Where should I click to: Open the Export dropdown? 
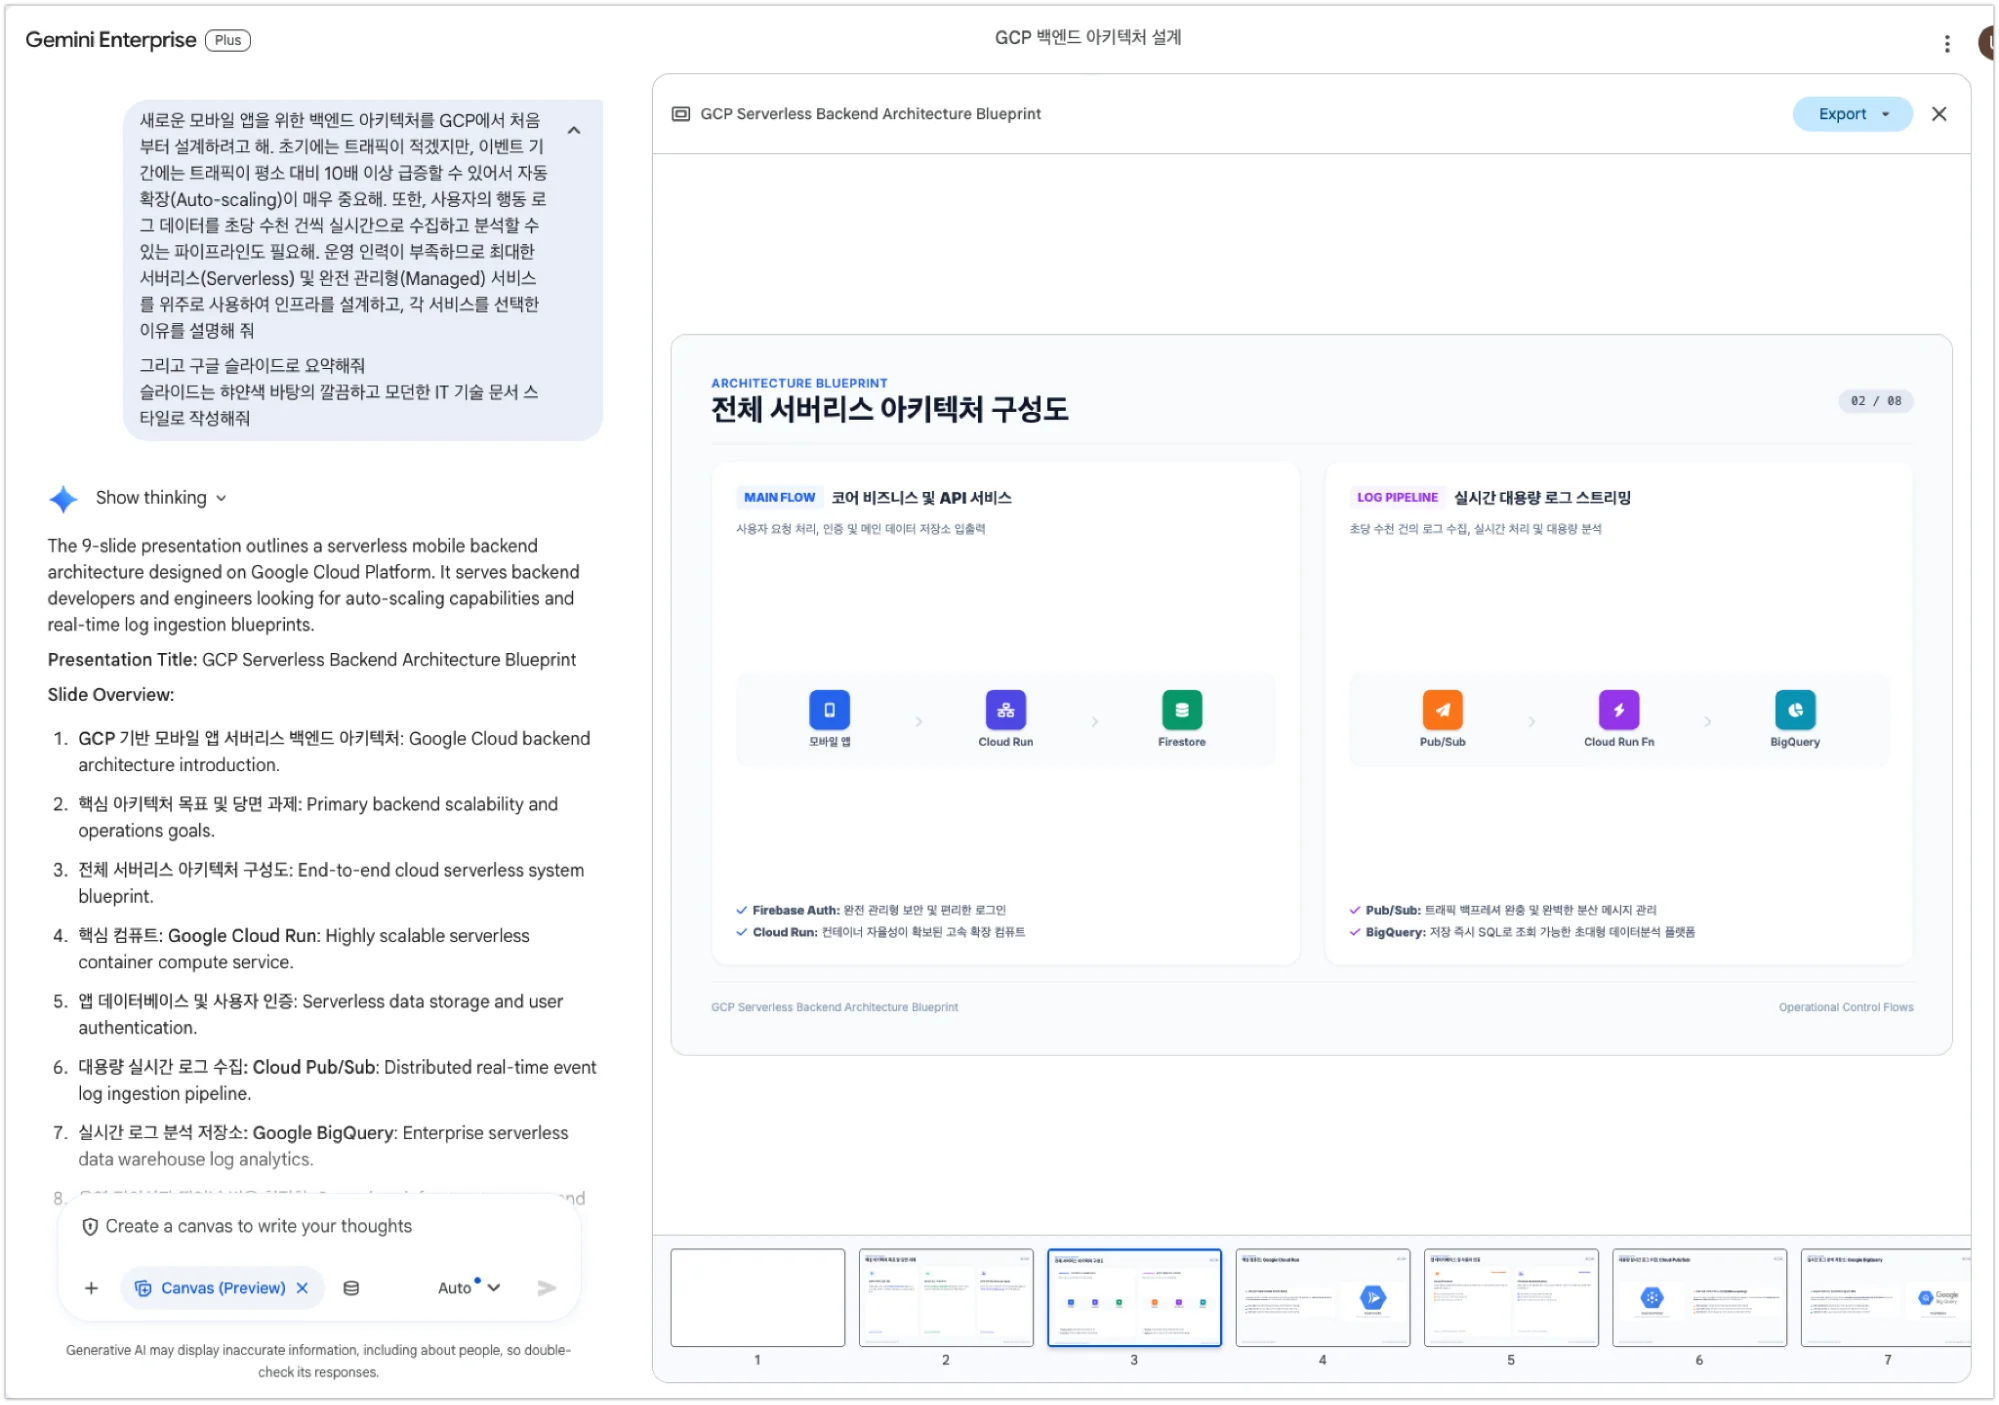click(x=1852, y=114)
